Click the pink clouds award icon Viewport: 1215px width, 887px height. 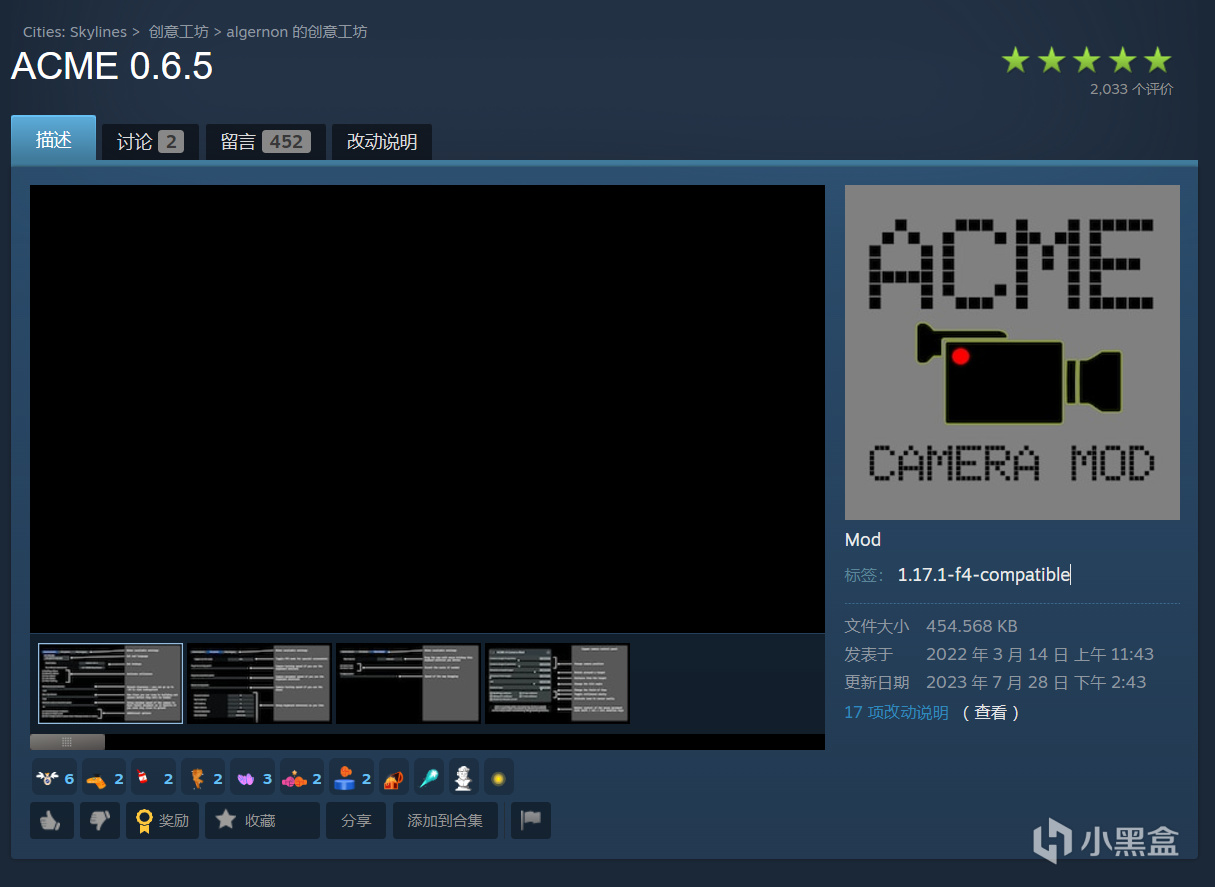tap(301, 777)
